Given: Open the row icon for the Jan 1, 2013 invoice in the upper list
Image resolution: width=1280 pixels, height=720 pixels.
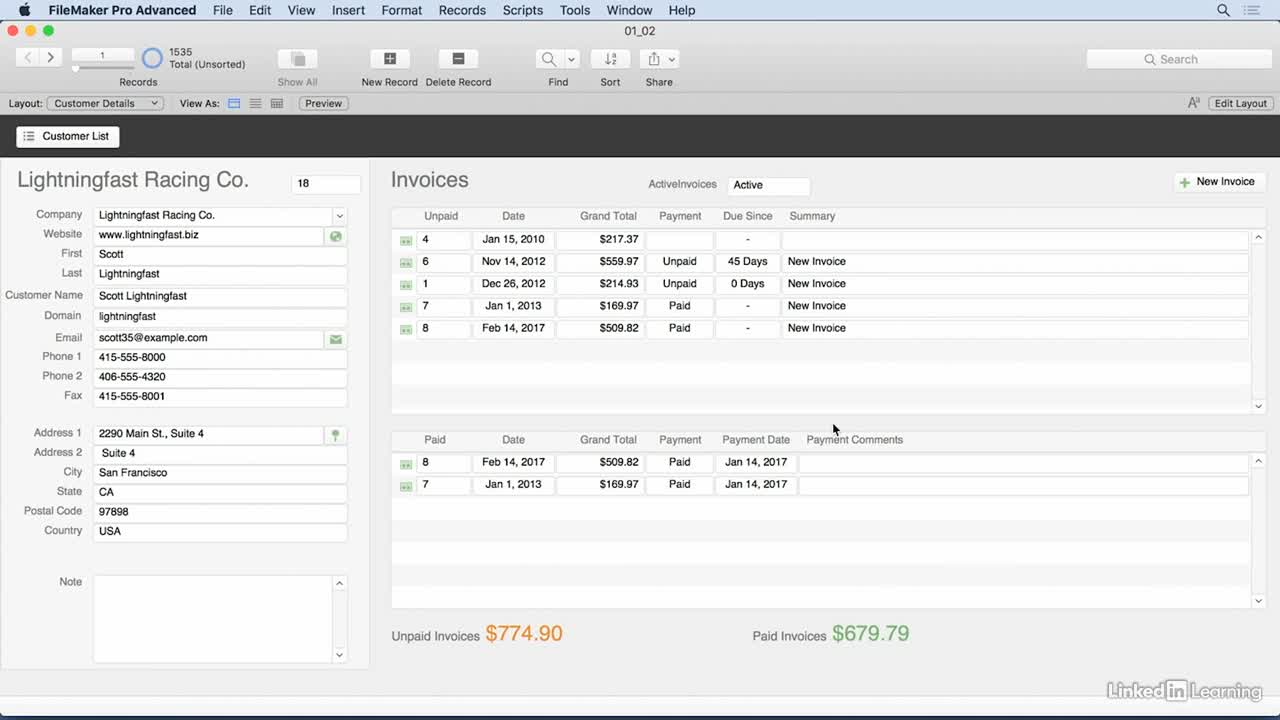Looking at the screenshot, I should tap(406, 307).
